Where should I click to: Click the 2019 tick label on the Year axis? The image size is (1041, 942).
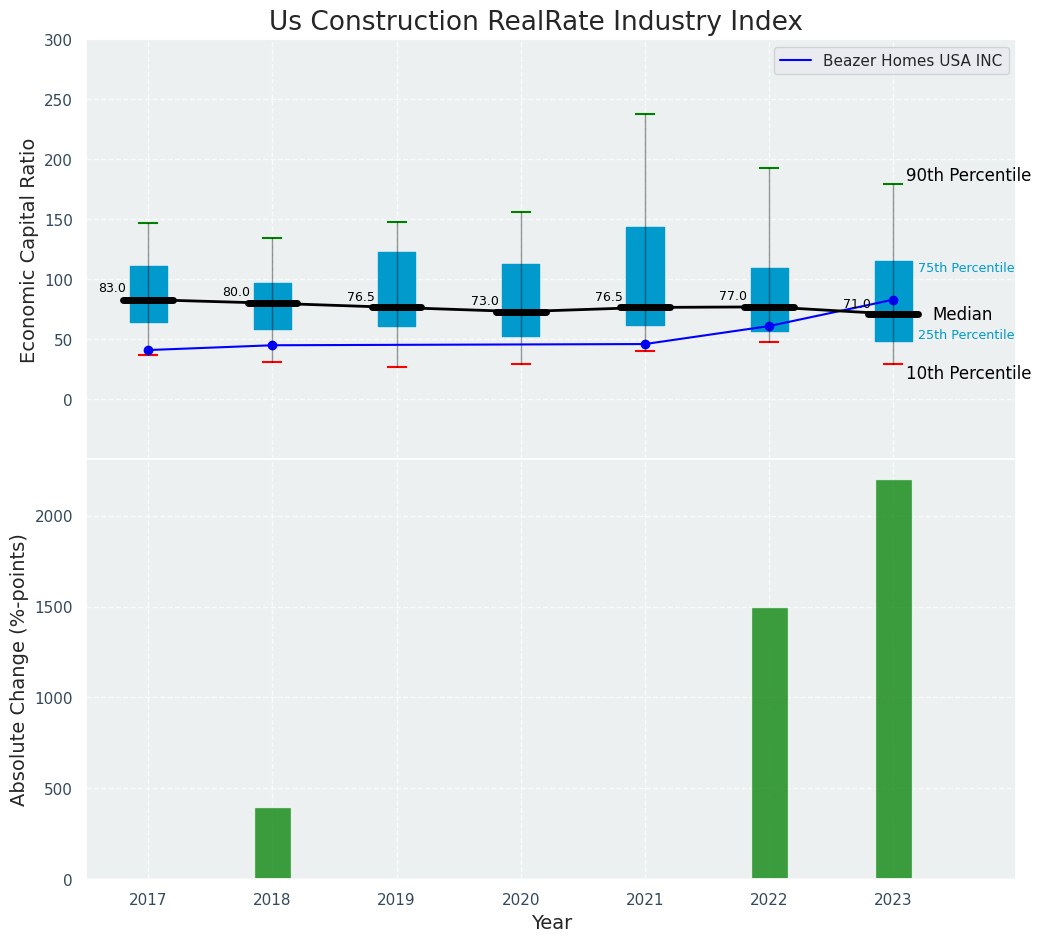click(x=397, y=900)
